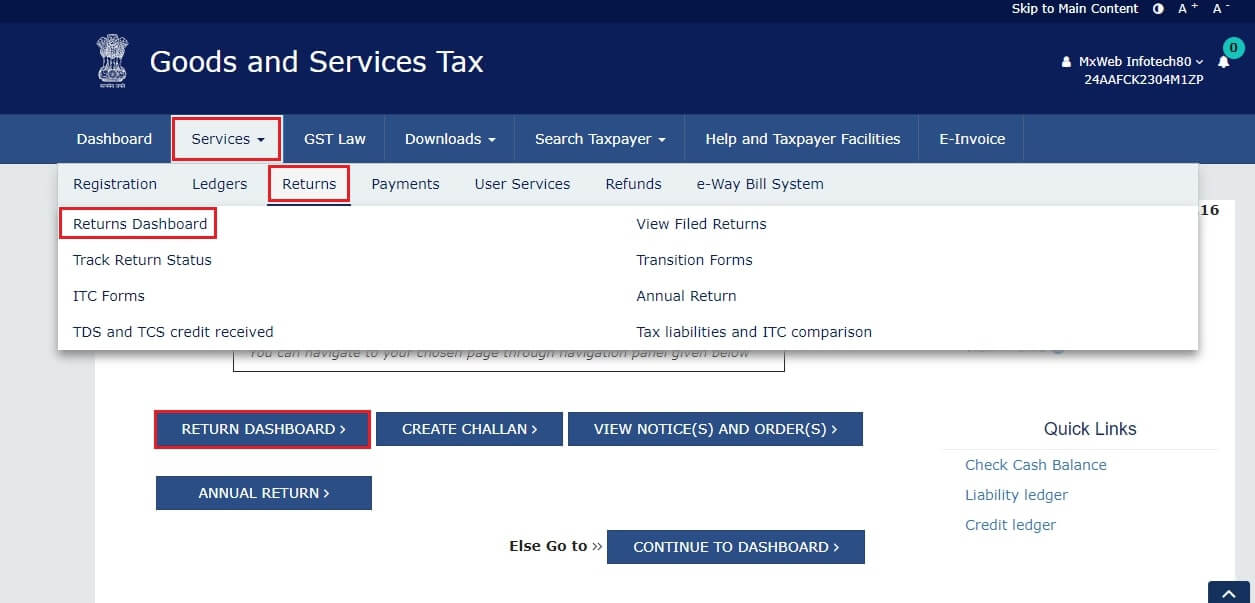The image size is (1255, 603).
Task: Click the GST national emblem logo
Action: tap(111, 60)
